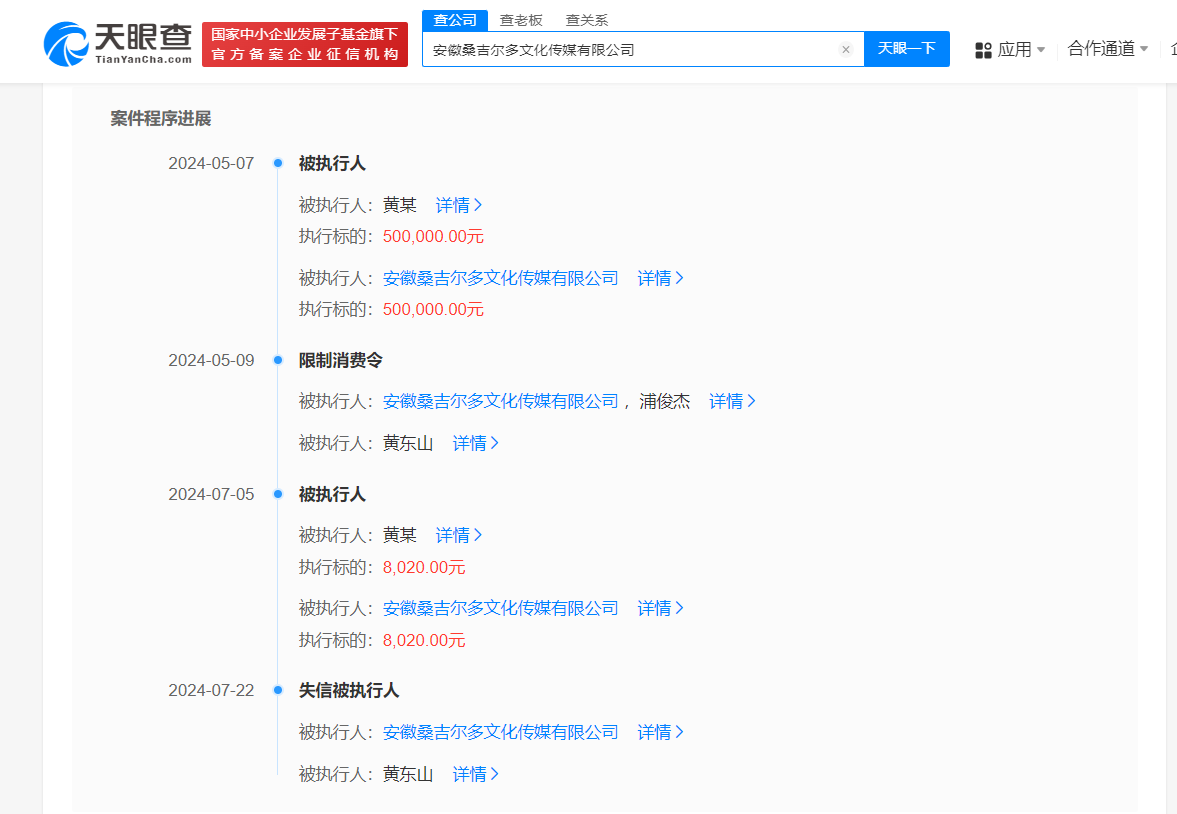Screen dimensions: 1177x814
Task: Click the blue timeline dot beside 2024-07-22
Action: tap(277, 689)
